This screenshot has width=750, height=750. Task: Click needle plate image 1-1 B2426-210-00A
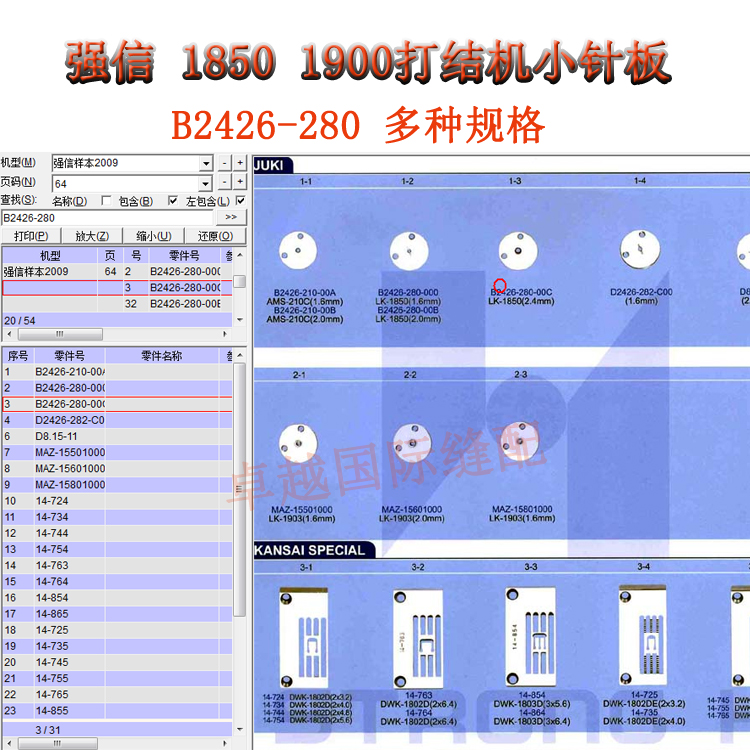[x=298, y=251]
